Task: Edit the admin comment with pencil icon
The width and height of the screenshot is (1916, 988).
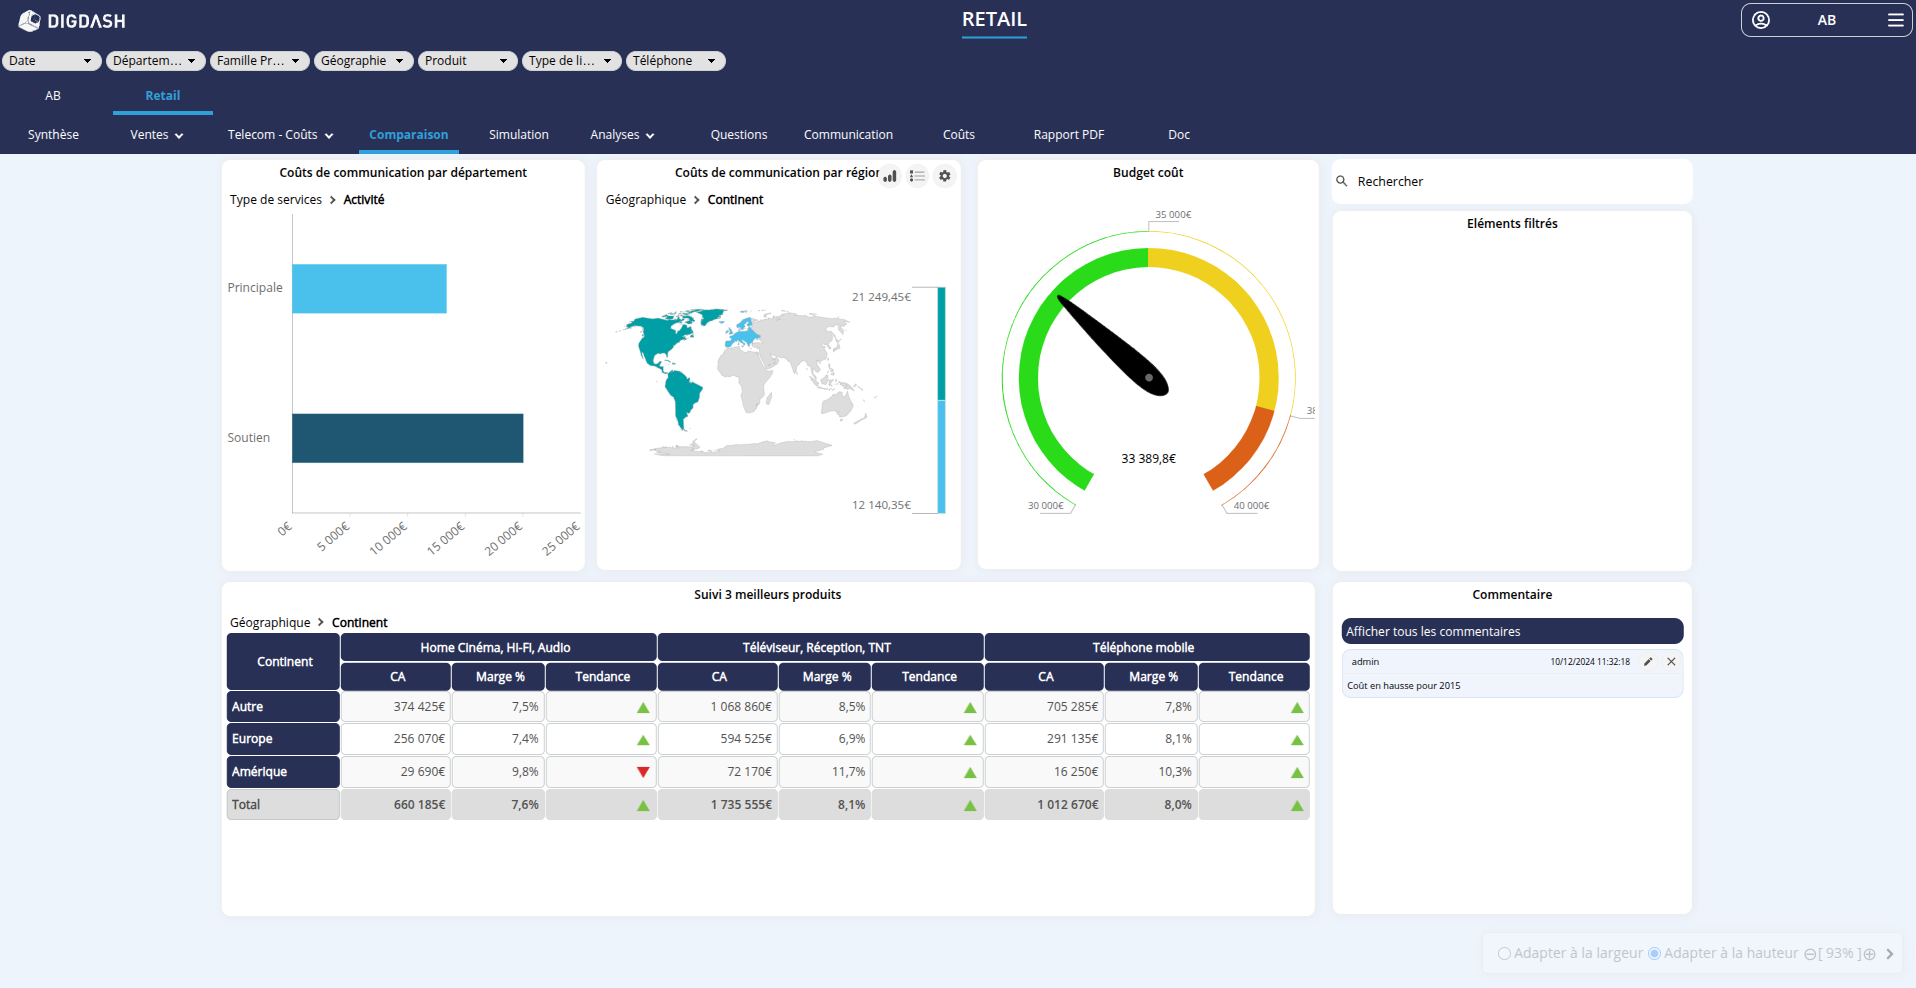Action: [1648, 662]
